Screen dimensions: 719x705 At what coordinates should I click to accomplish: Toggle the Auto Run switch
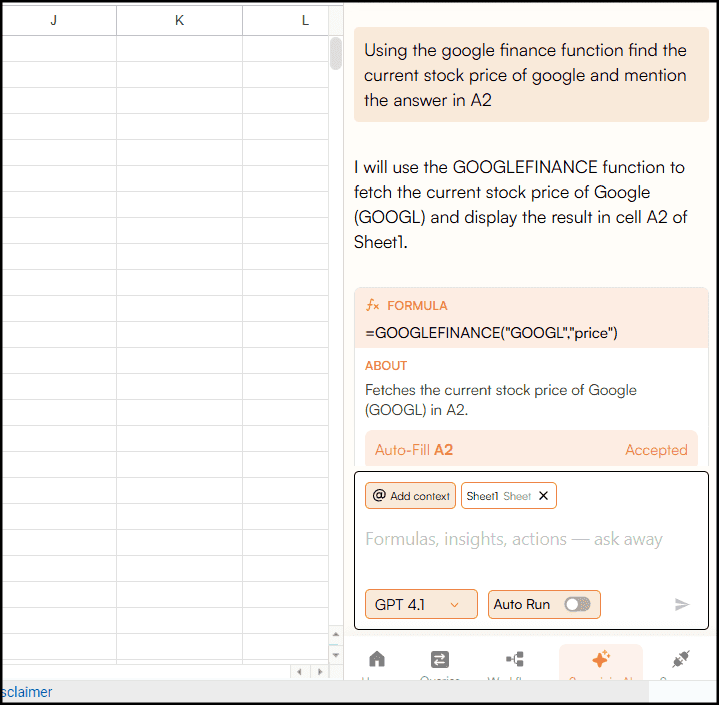(577, 605)
